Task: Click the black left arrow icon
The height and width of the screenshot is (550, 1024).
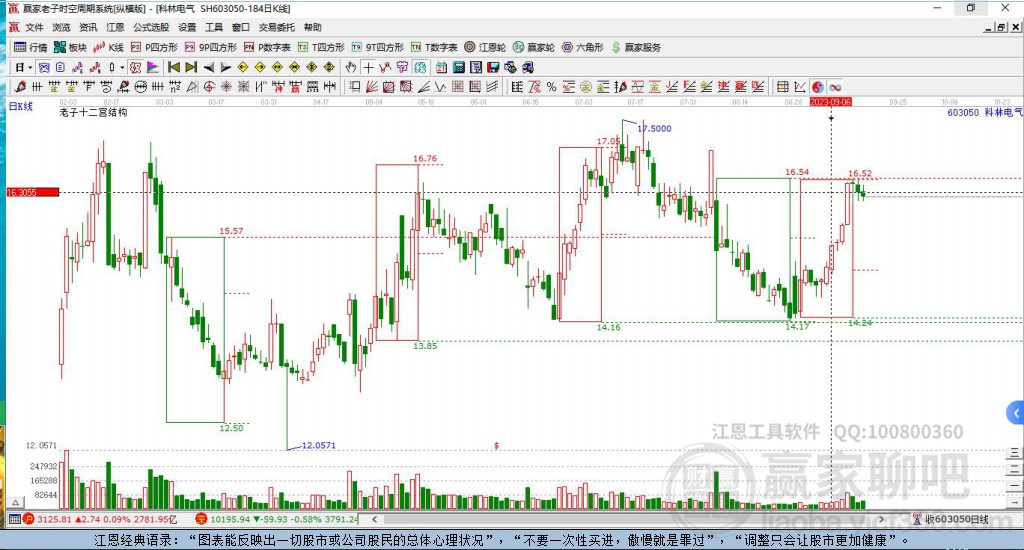Action: 209,67
